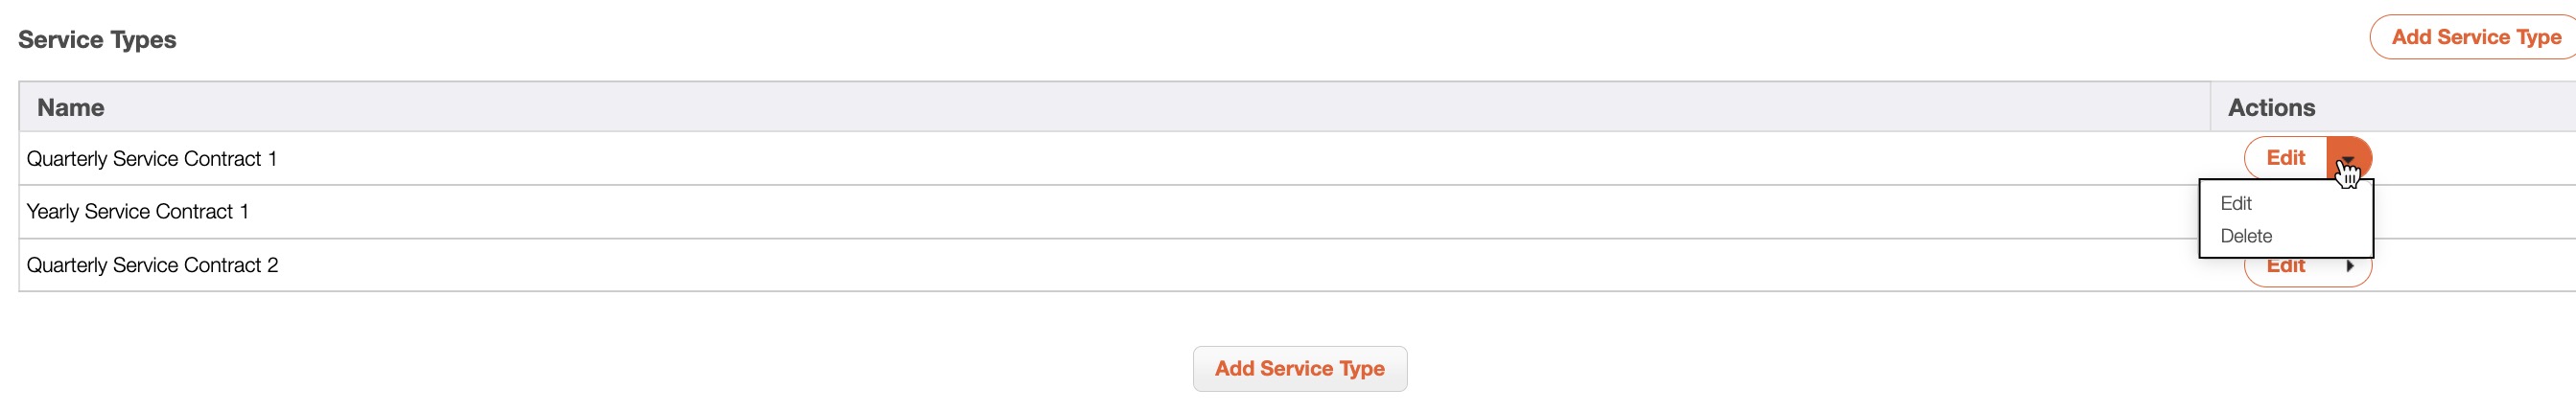Click the Actions column header

[2271, 108]
